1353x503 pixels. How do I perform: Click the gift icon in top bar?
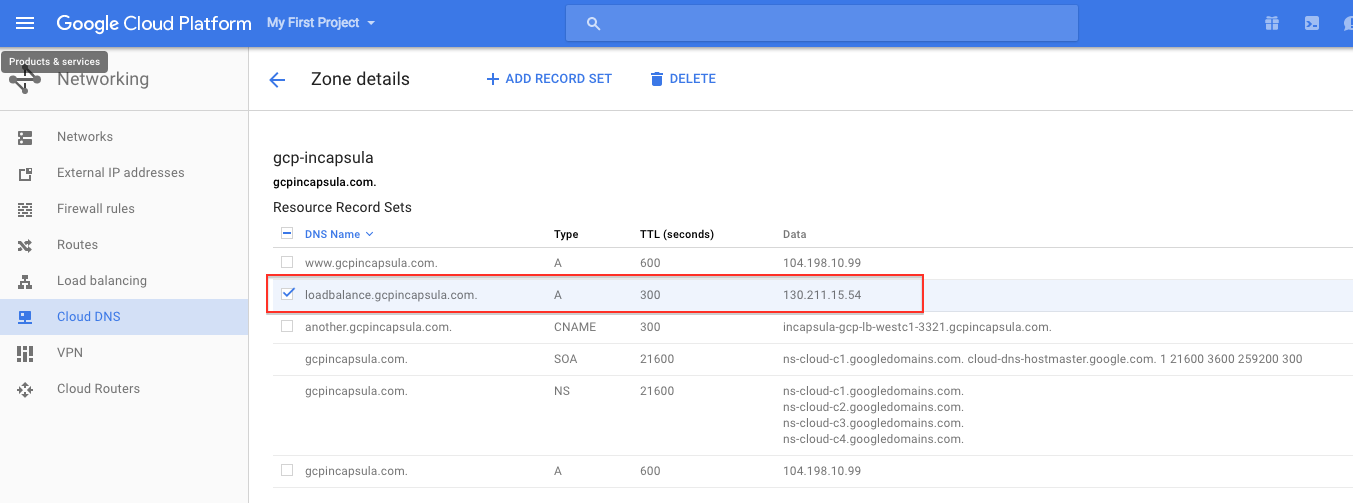(1271, 23)
